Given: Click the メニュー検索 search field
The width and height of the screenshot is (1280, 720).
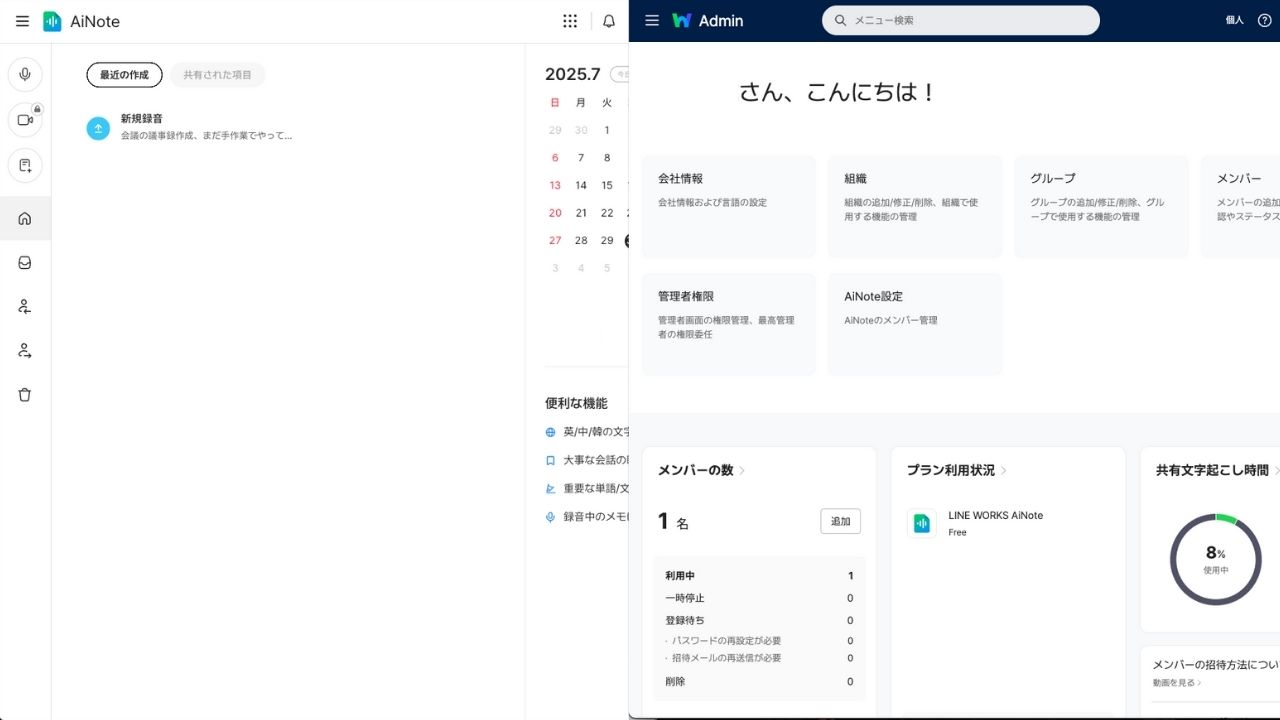Looking at the screenshot, I should click(960, 20).
